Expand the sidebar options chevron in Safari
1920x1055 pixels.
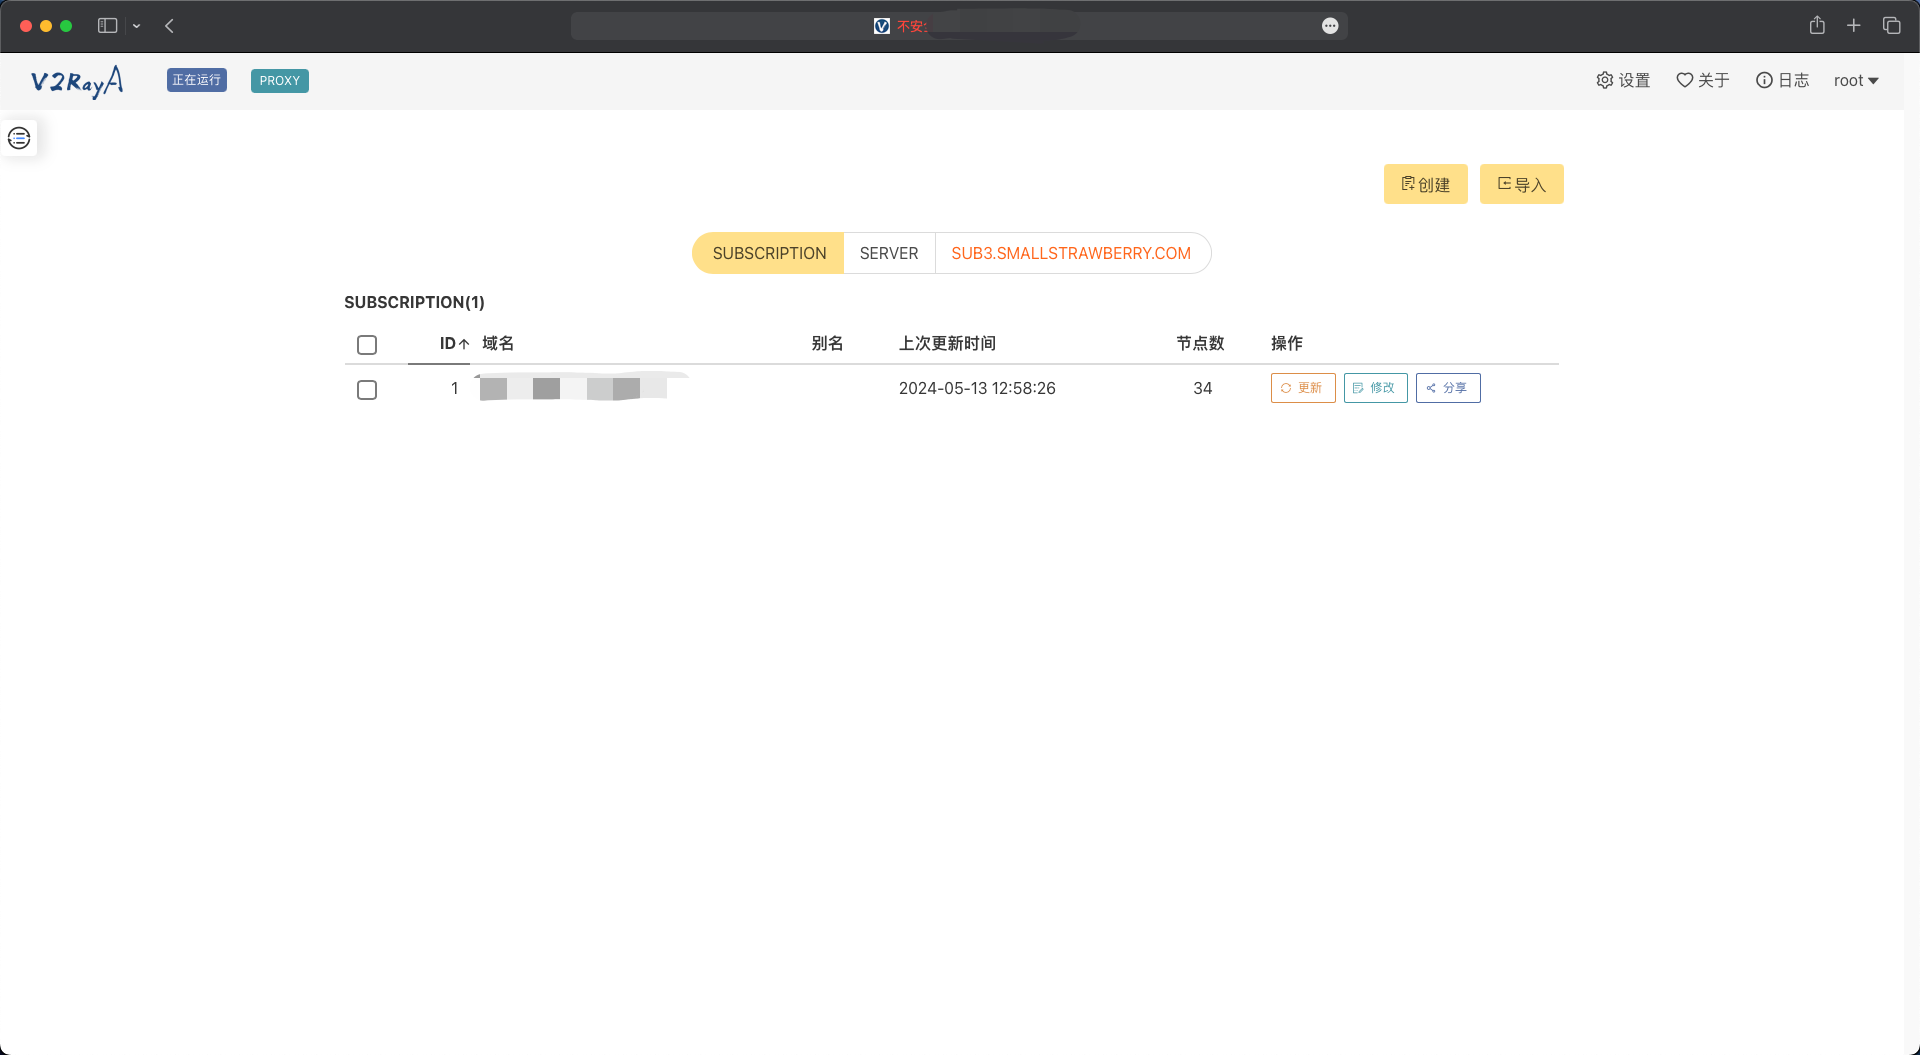pos(137,26)
